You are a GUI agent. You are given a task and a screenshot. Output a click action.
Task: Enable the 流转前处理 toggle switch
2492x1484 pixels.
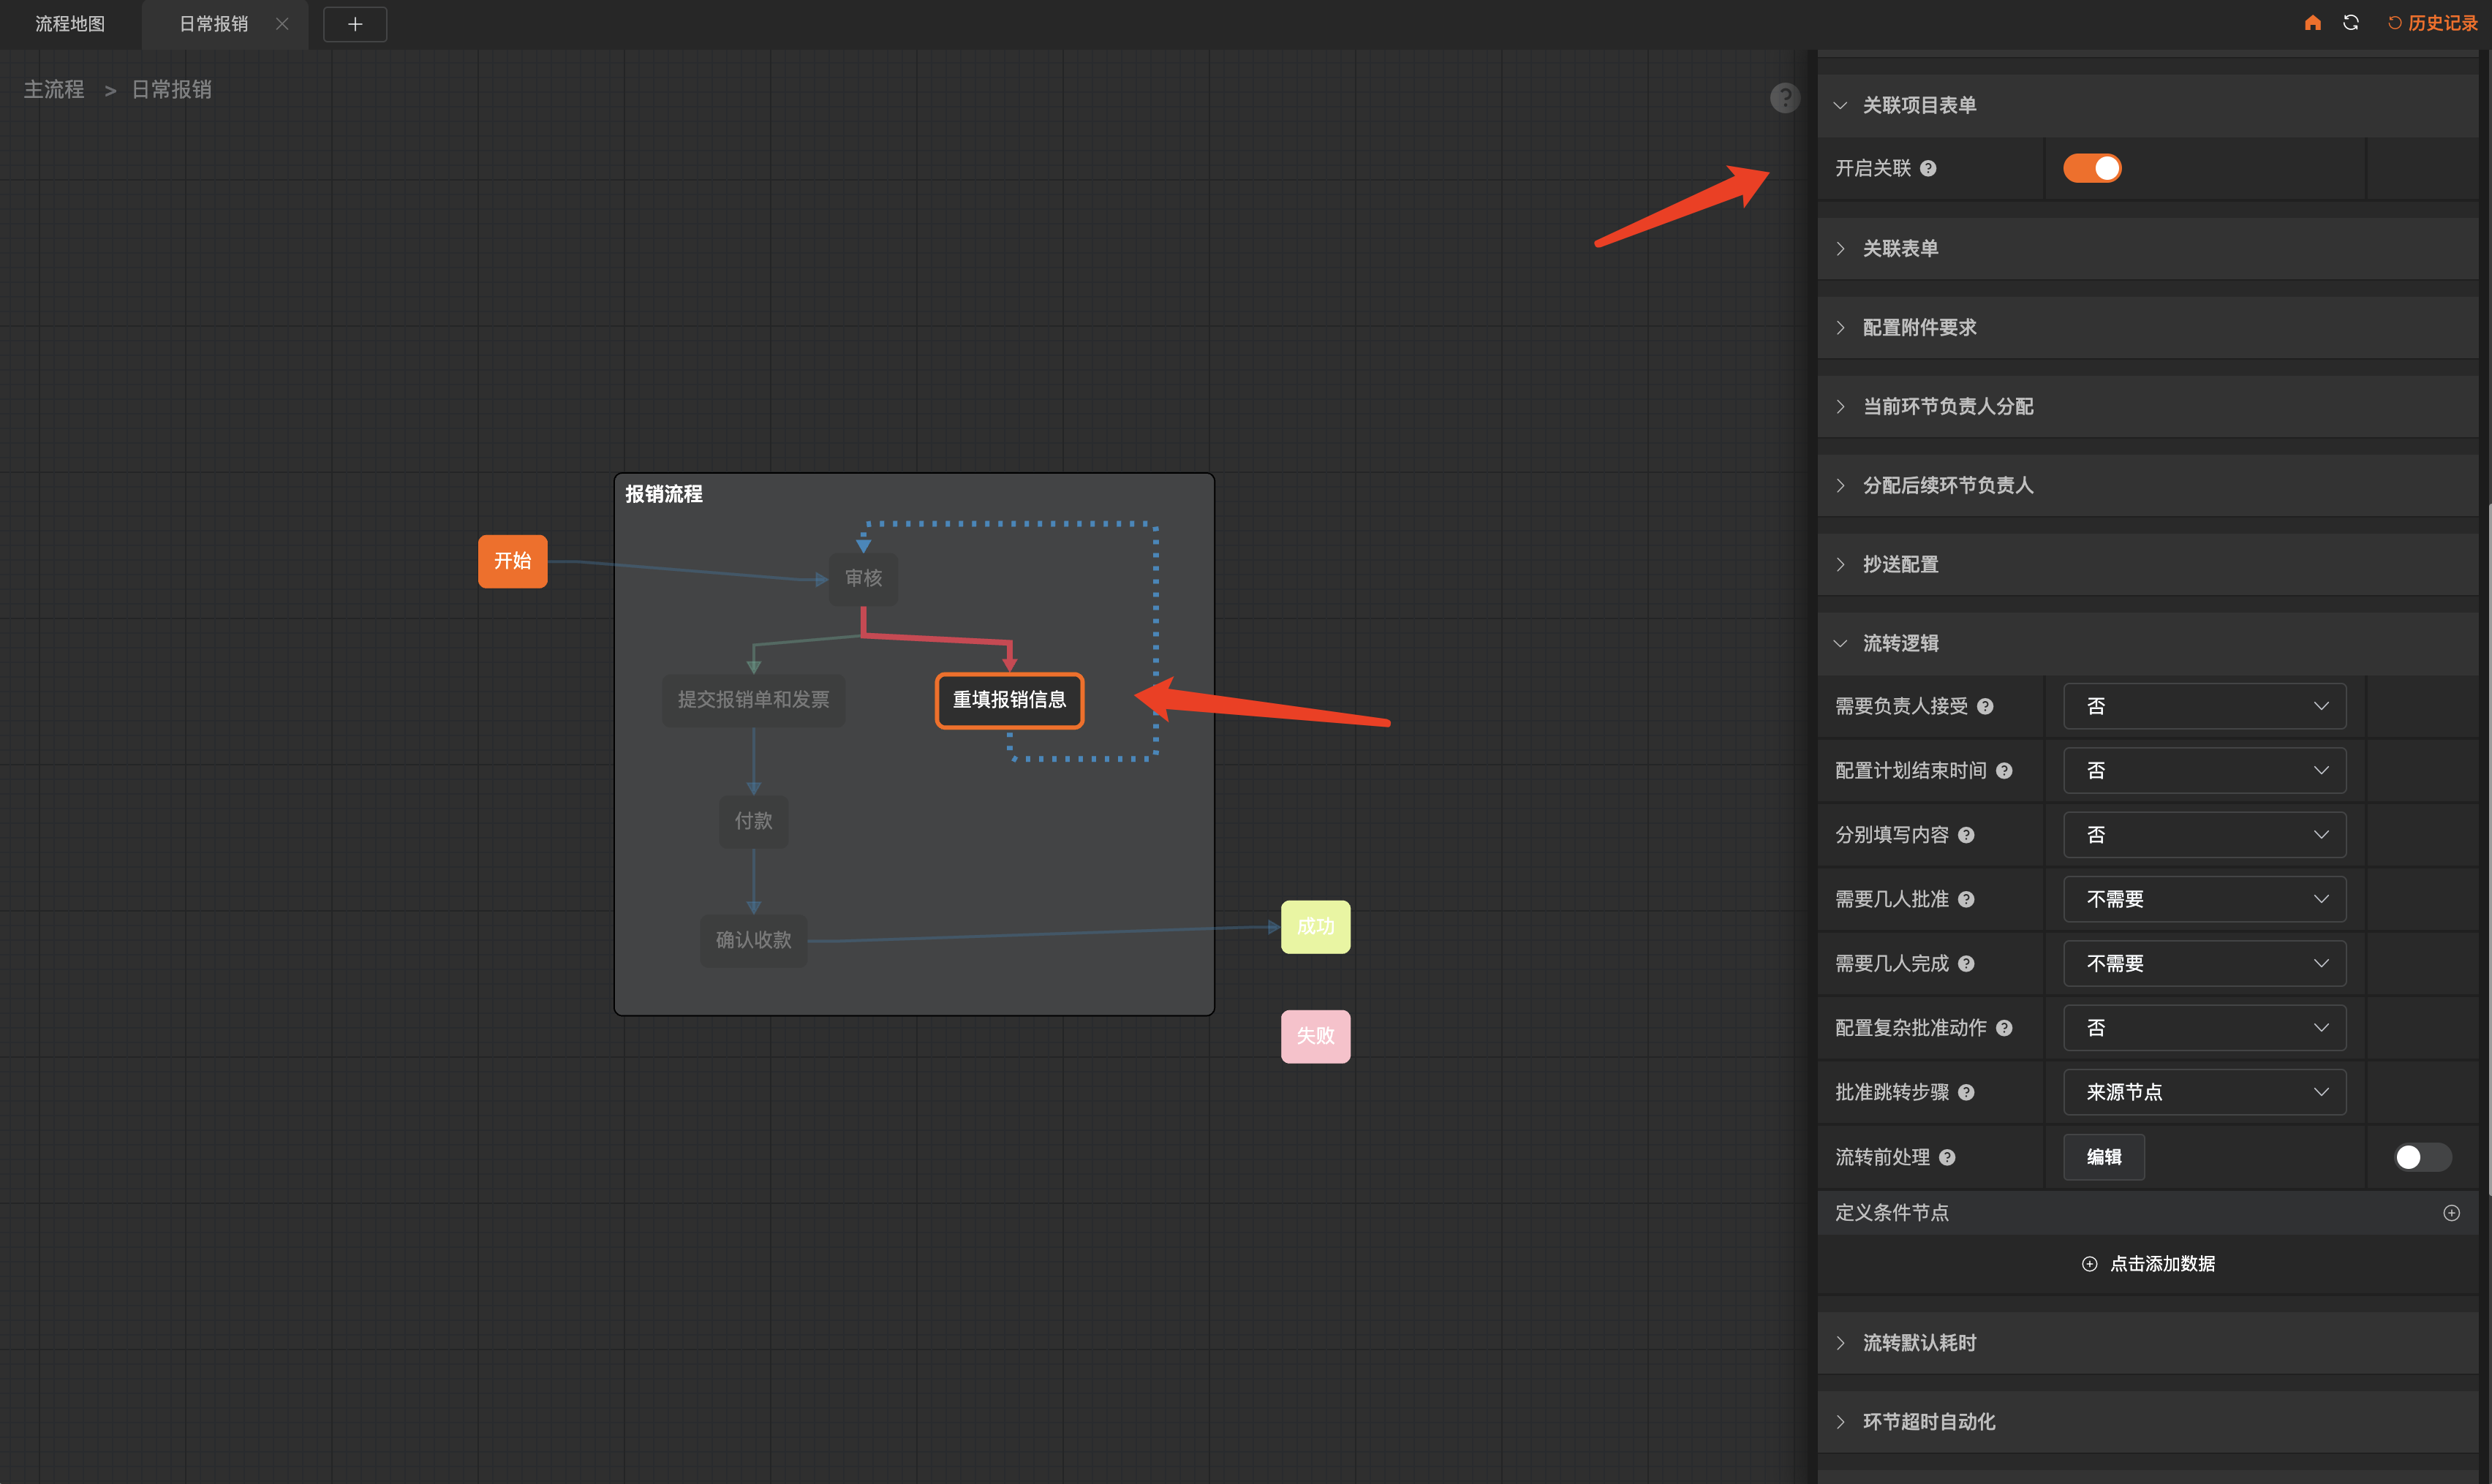point(2423,1157)
